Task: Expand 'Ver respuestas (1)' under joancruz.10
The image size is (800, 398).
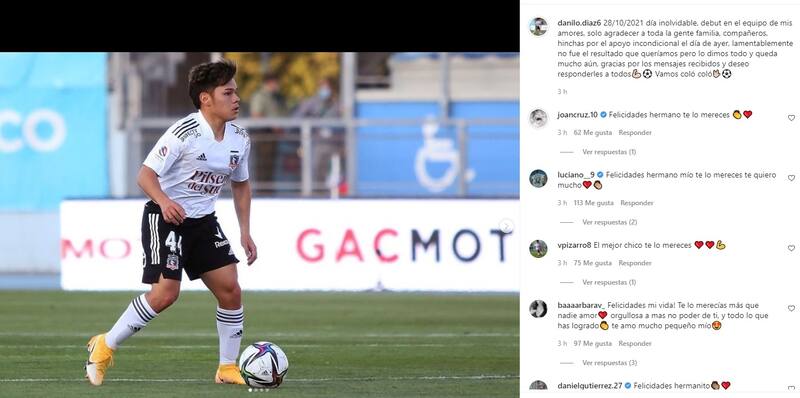Action: [609, 152]
